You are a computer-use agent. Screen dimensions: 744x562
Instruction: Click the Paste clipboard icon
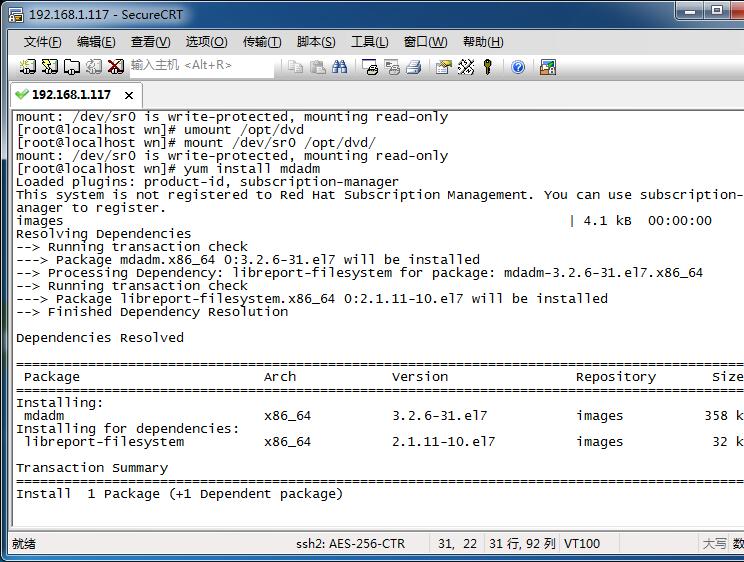tap(317, 67)
